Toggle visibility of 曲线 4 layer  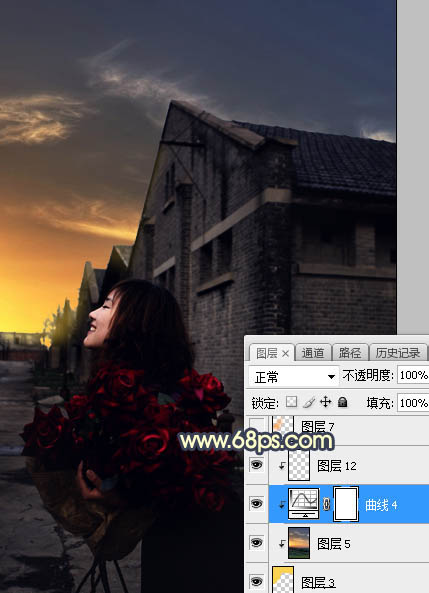pyautogui.click(x=257, y=504)
